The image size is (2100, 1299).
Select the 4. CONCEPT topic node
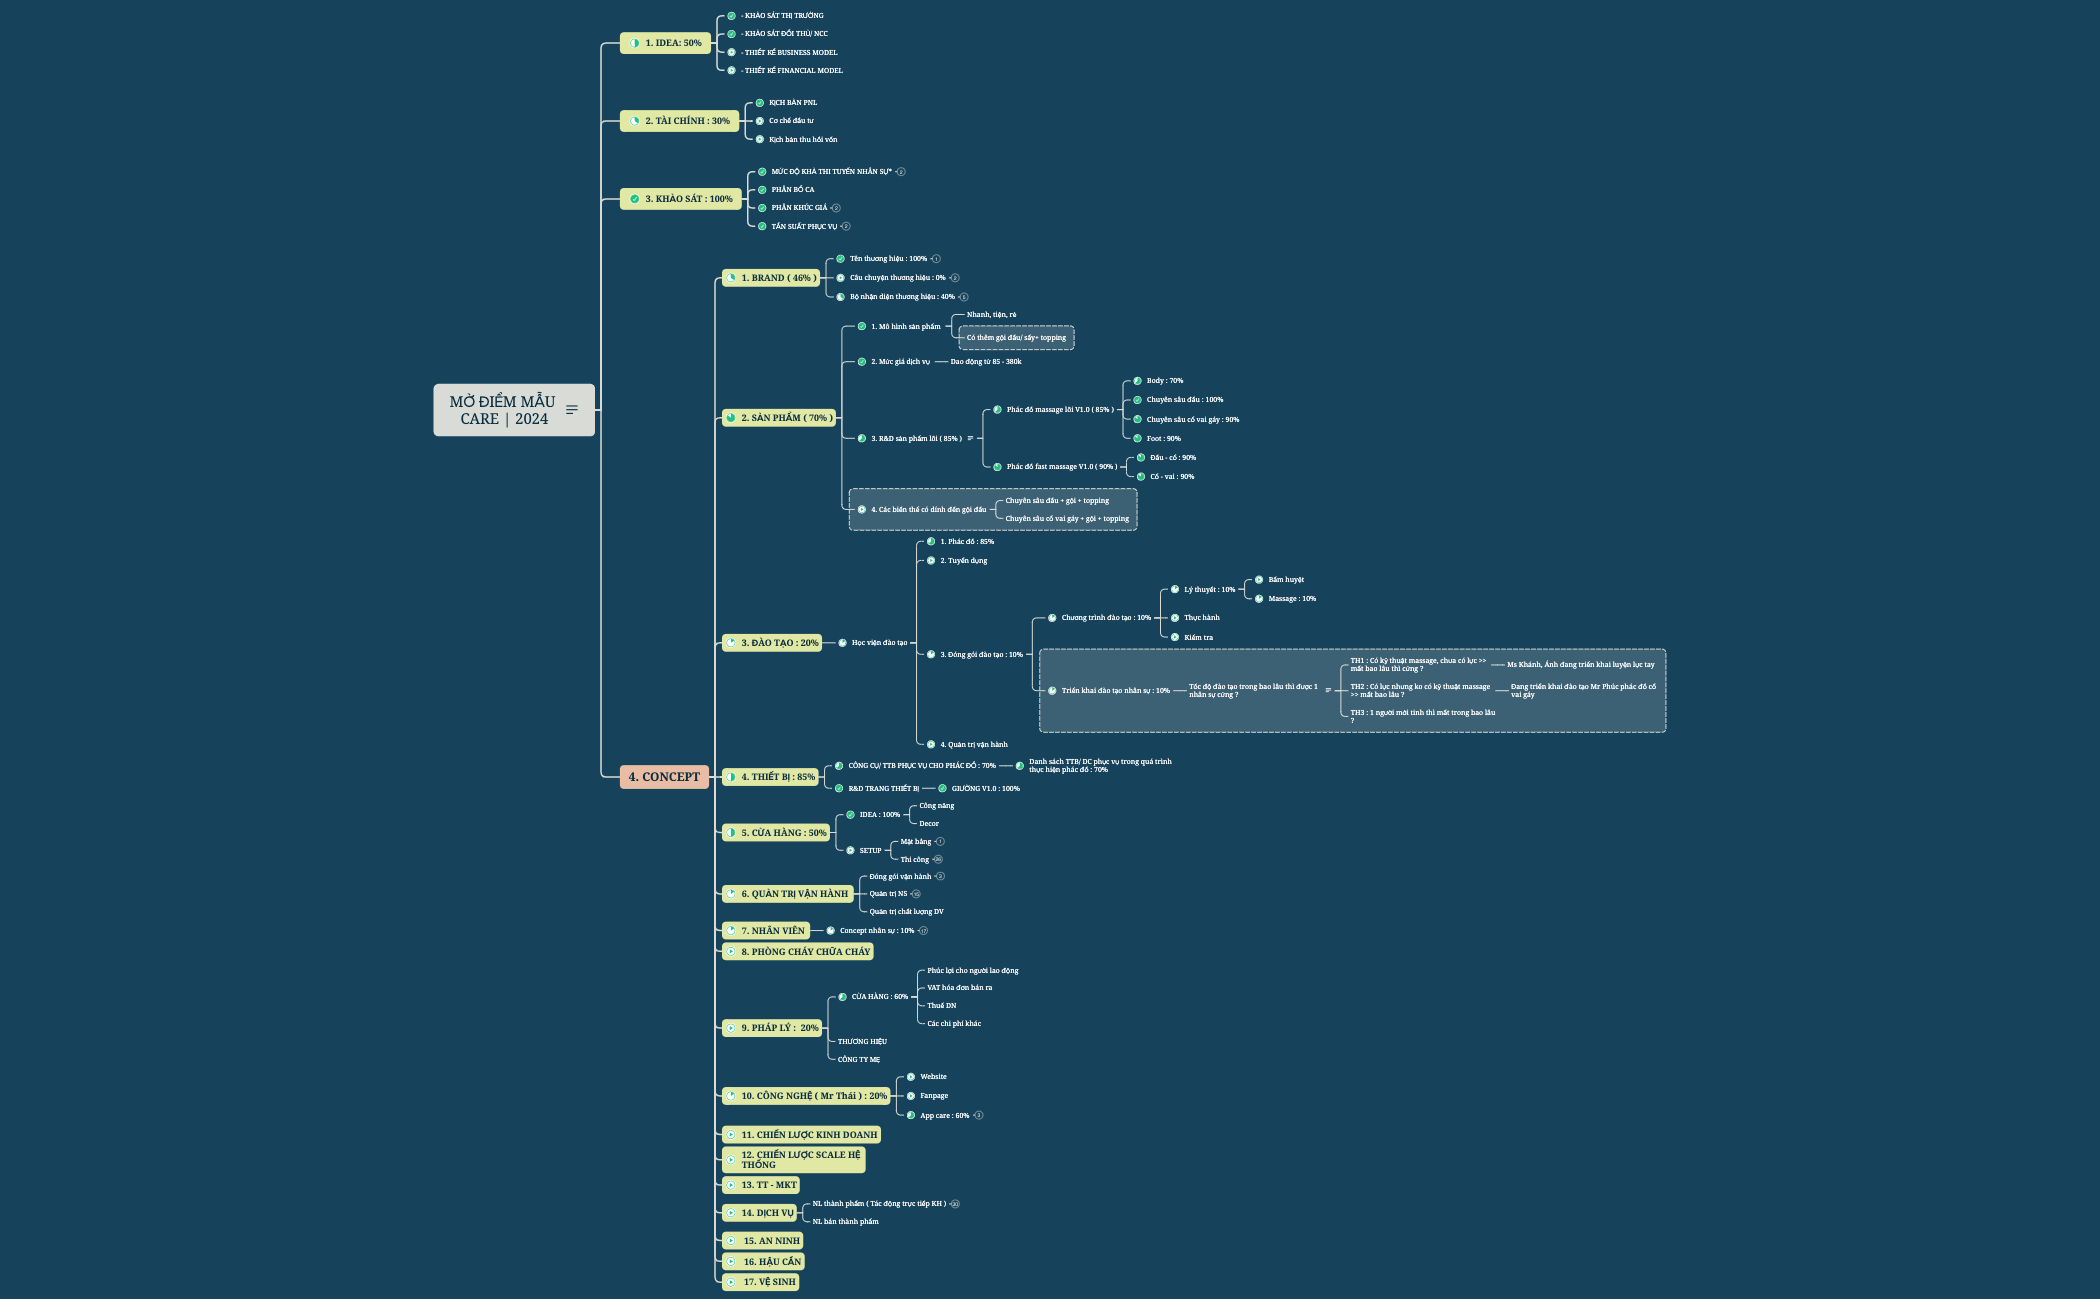pyautogui.click(x=664, y=777)
